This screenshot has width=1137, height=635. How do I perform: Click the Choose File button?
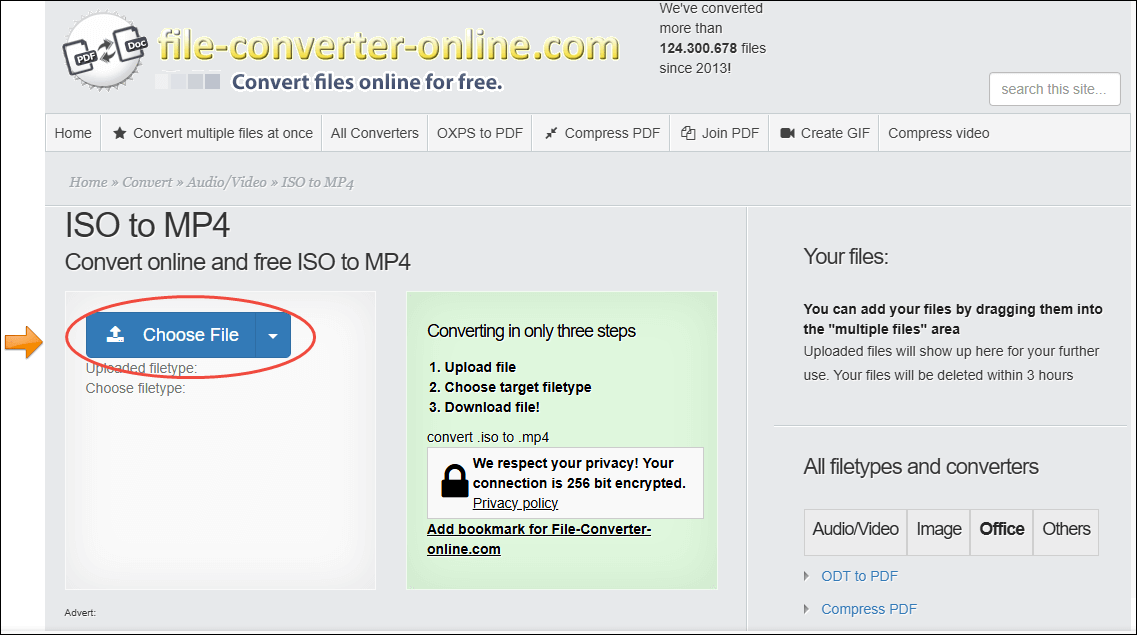click(x=171, y=335)
